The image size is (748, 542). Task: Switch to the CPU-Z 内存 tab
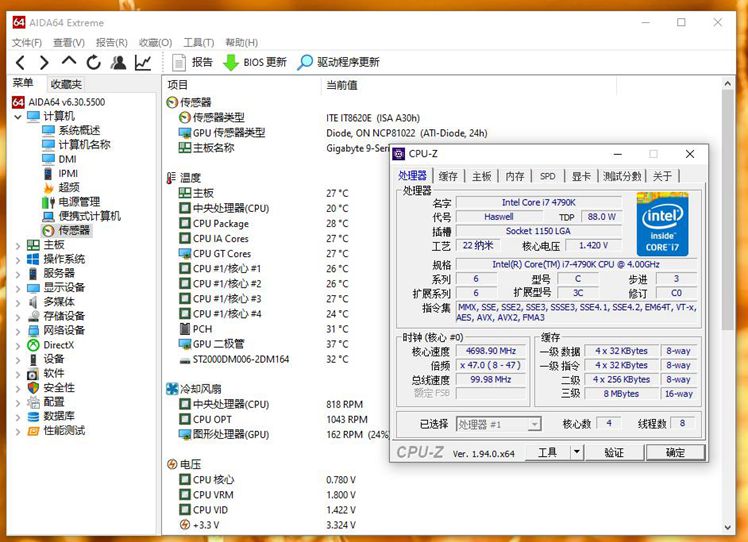coord(515,176)
